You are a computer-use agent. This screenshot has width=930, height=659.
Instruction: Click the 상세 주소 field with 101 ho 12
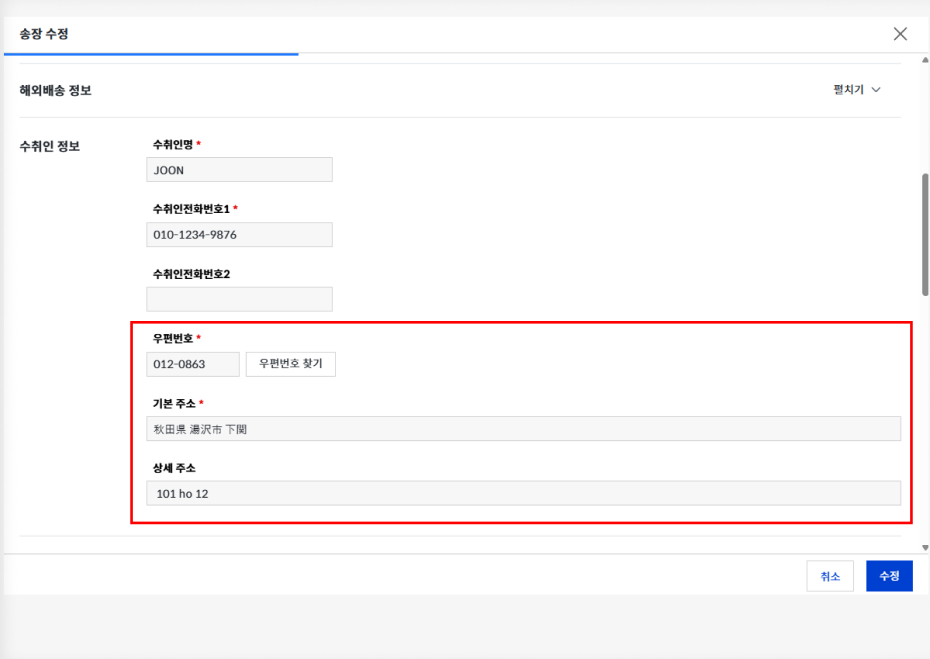coord(523,493)
